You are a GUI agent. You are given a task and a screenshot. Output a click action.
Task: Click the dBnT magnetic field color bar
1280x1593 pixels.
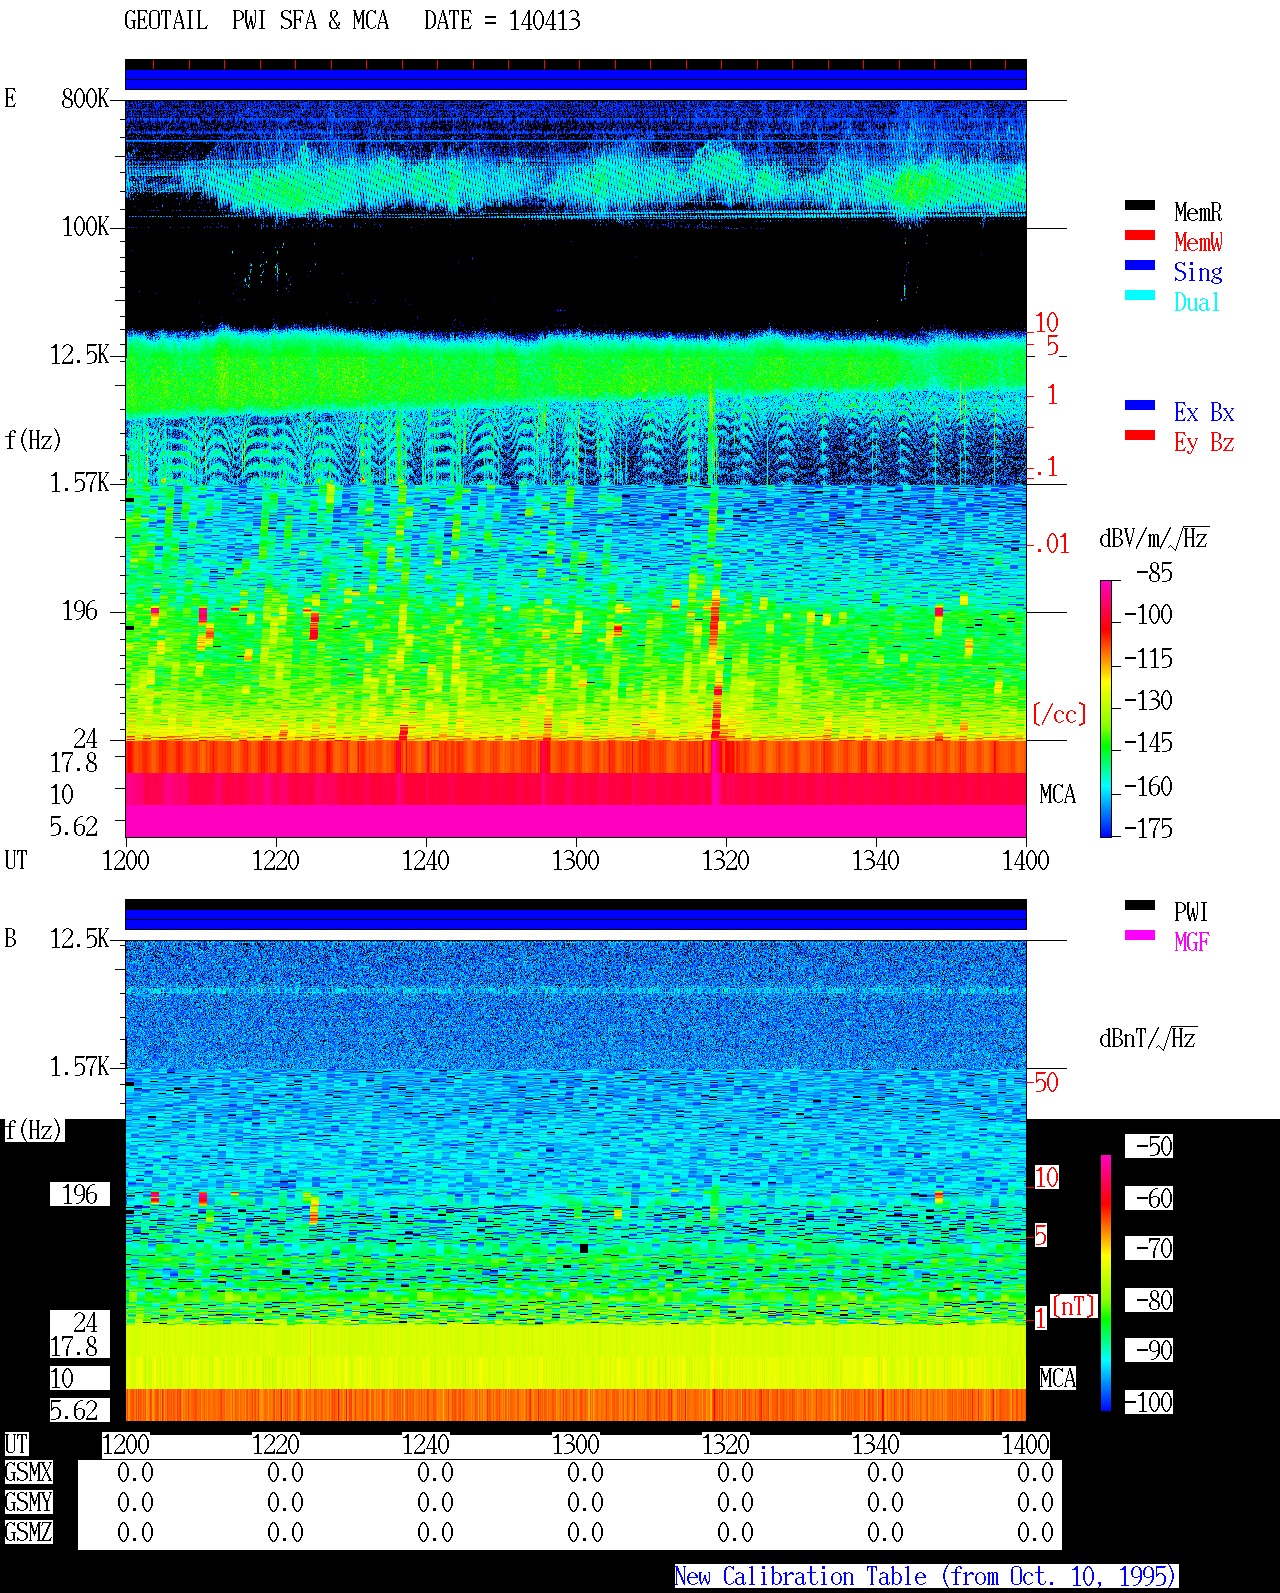tap(1106, 1283)
